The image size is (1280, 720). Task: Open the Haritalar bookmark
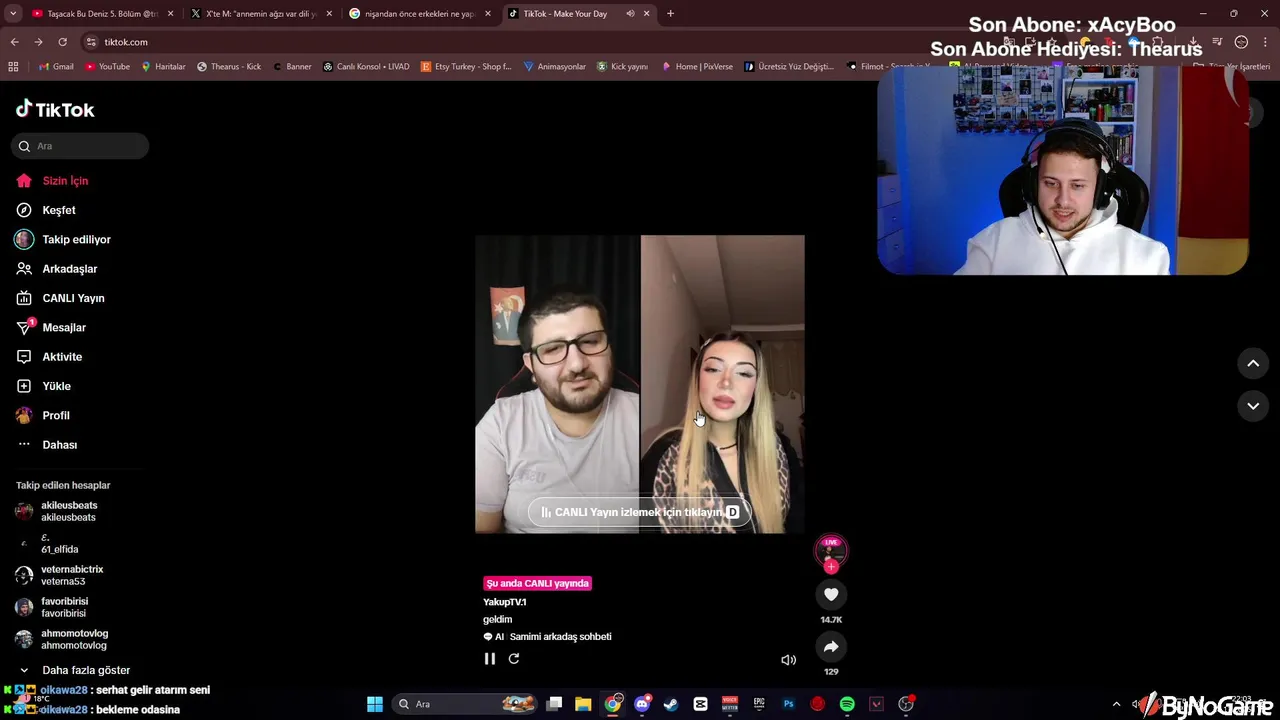pyautogui.click(x=163, y=67)
